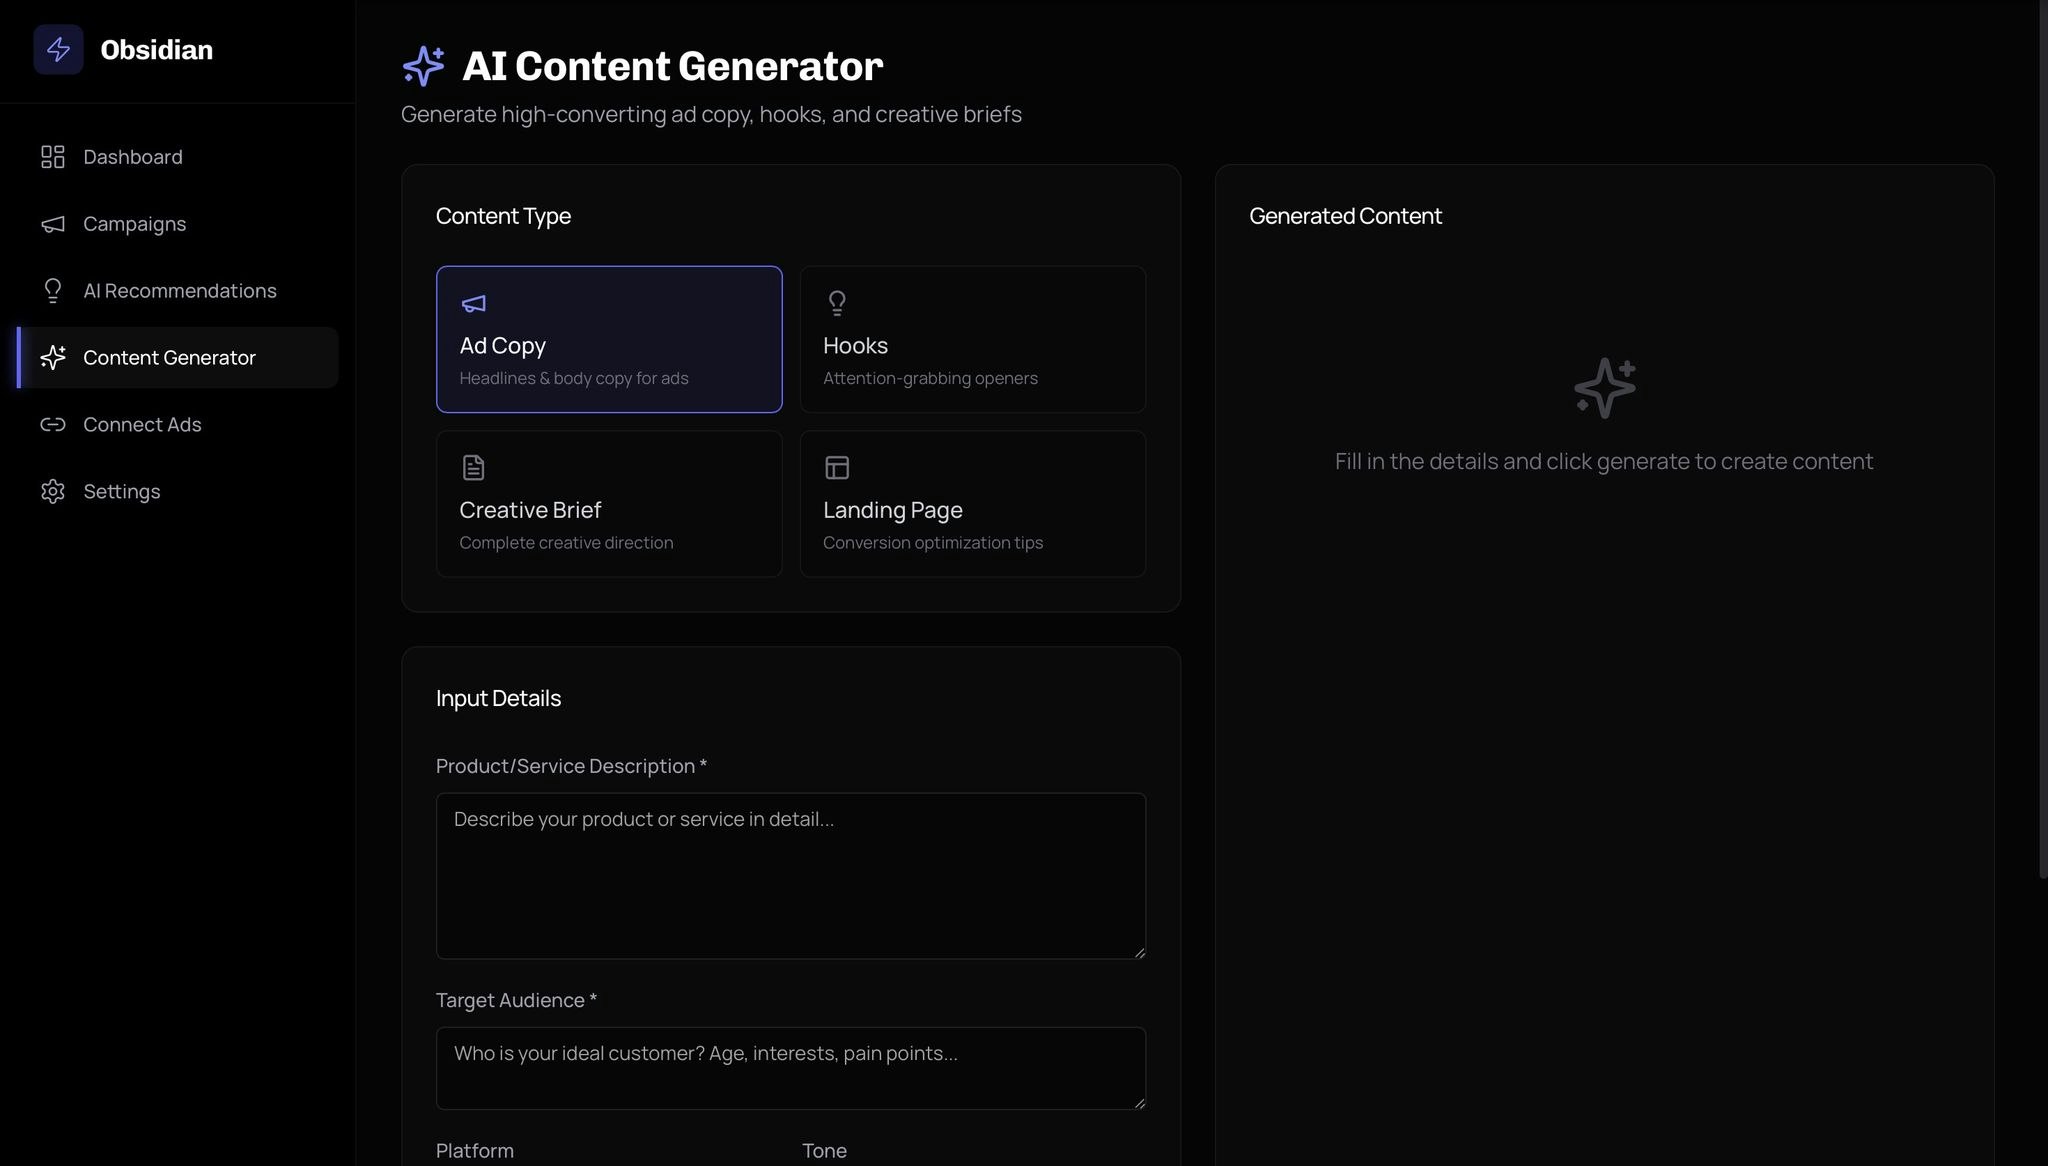This screenshot has height=1166, width=2048.
Task: Click into the Target Audience field
Action: 790,1068
